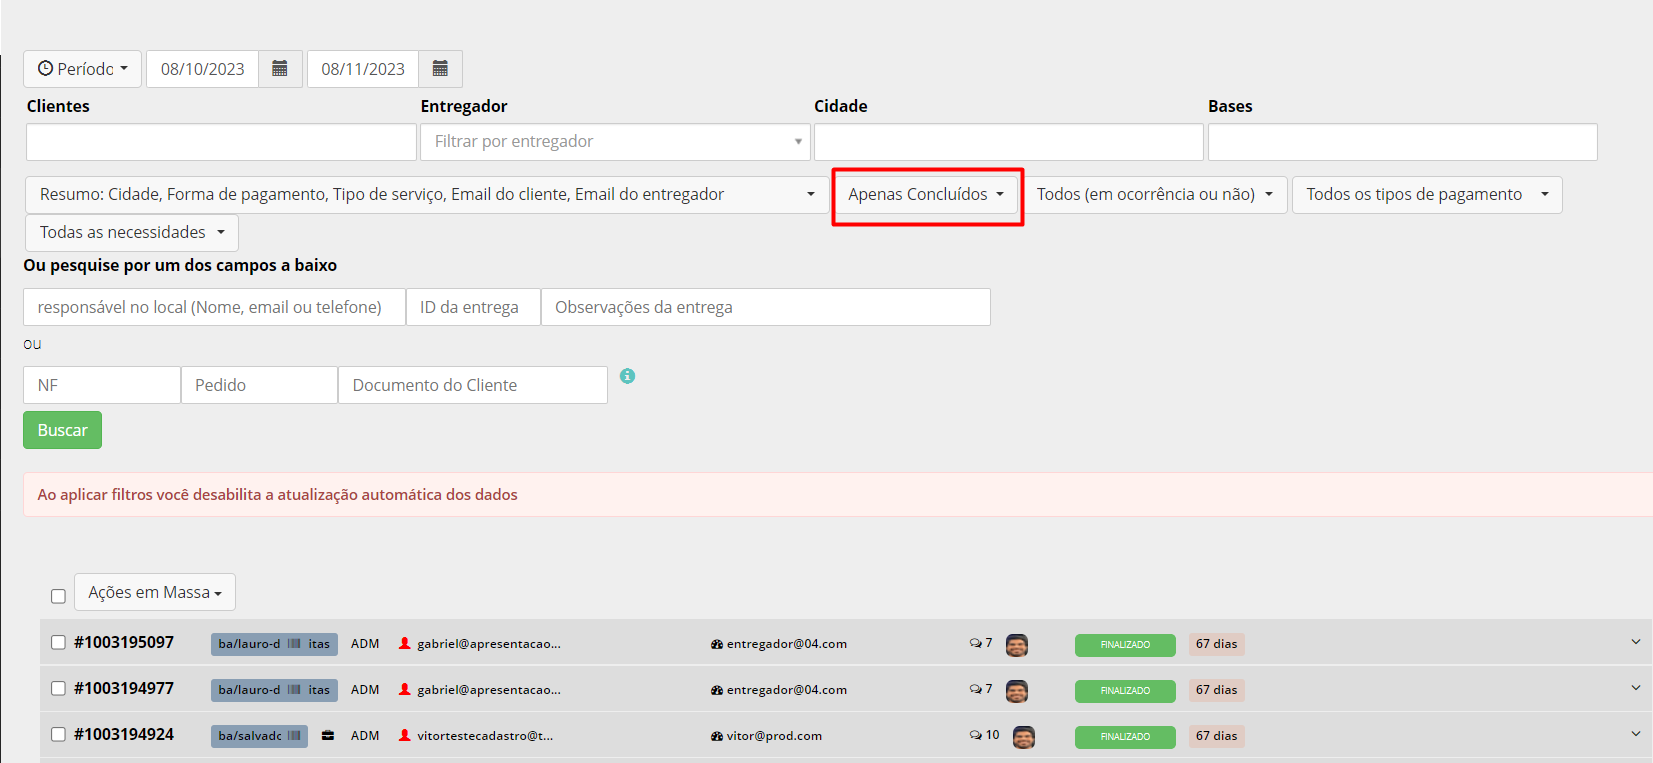The image size is (1653, 763).
Task: Click the comments icon in row #1003194924
Action: (975, 735)
